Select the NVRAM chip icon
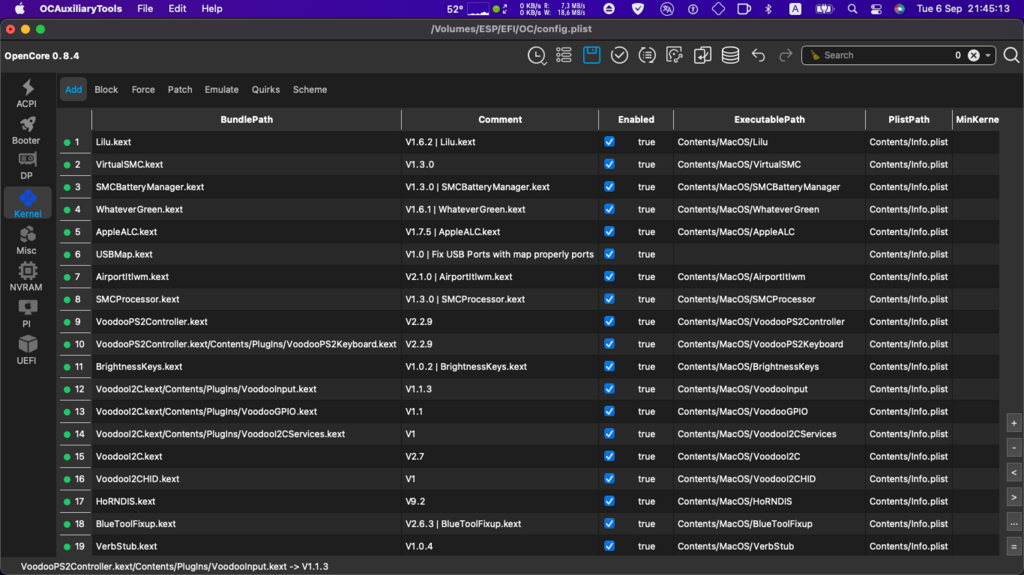 27,276
